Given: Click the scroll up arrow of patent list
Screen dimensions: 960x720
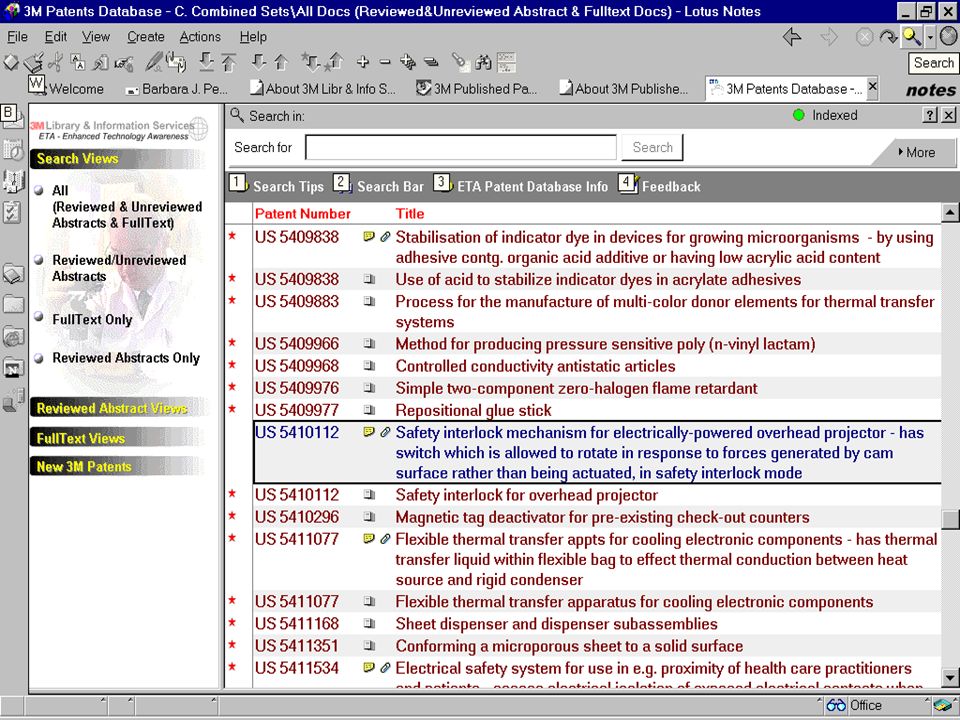Looking at the screenshot, I should coord(950,213).
